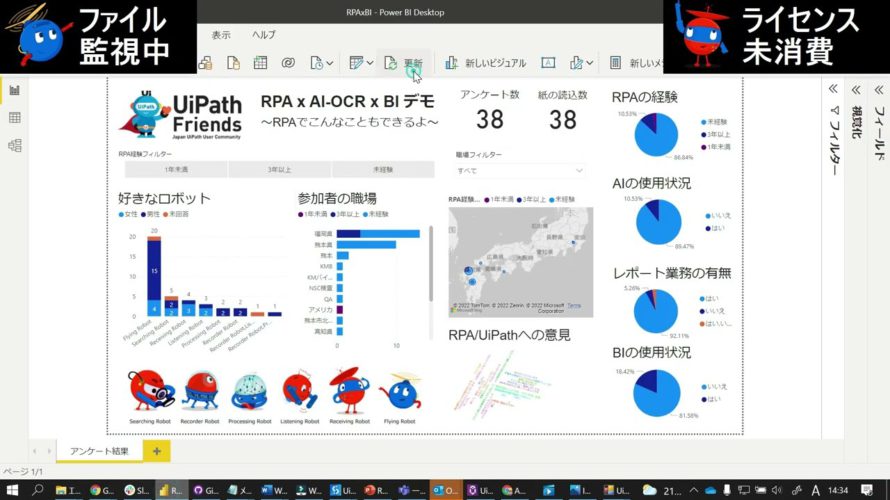This screenshot has width=890, height=500.
Task: Click the Terms link on map
Action: tap(574, 305)
